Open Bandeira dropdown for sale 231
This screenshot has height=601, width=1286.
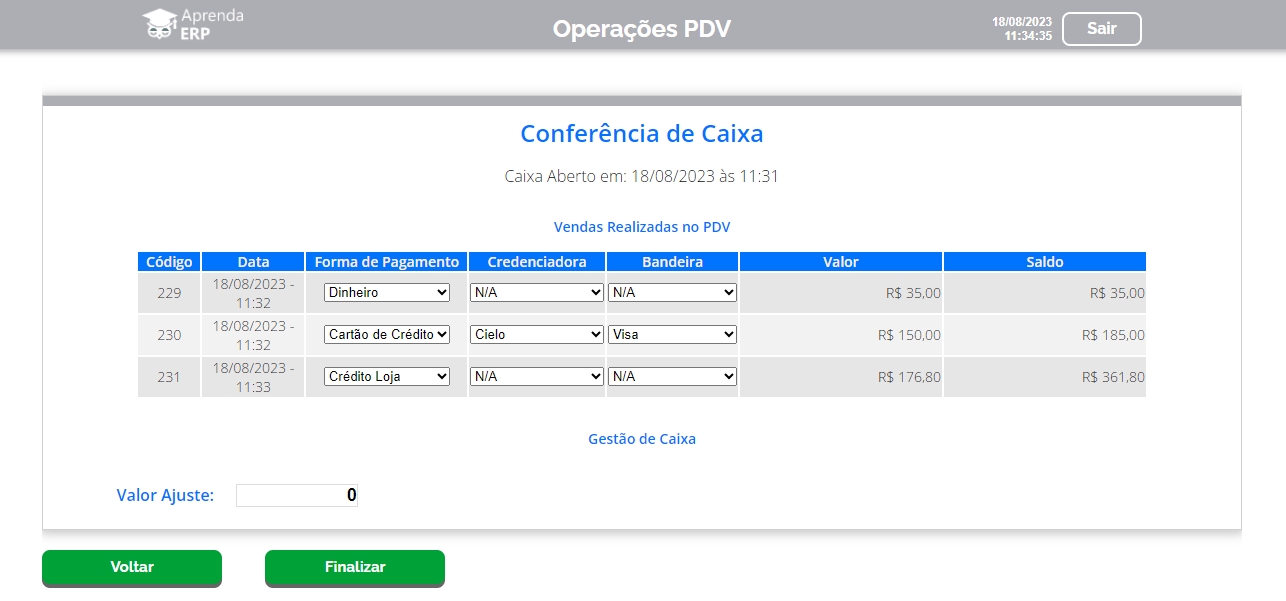click(x=672, y=377)
